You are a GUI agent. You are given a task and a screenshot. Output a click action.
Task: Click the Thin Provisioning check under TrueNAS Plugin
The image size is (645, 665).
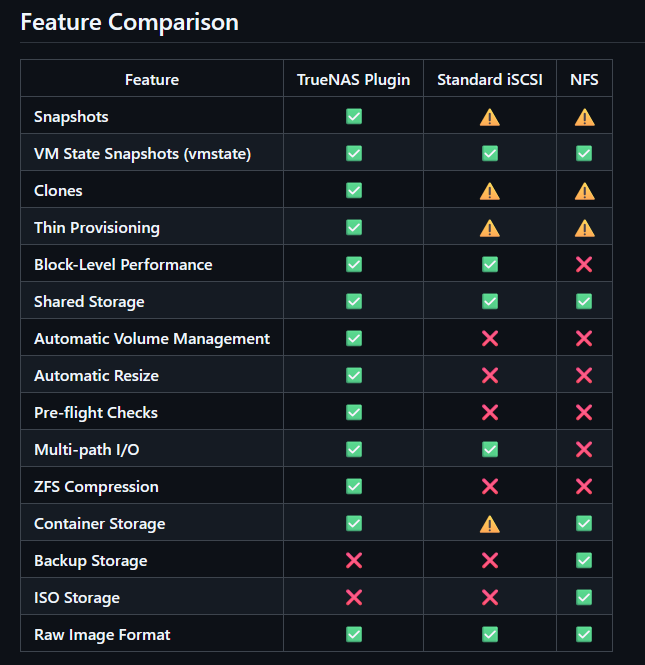coord(354,227)
